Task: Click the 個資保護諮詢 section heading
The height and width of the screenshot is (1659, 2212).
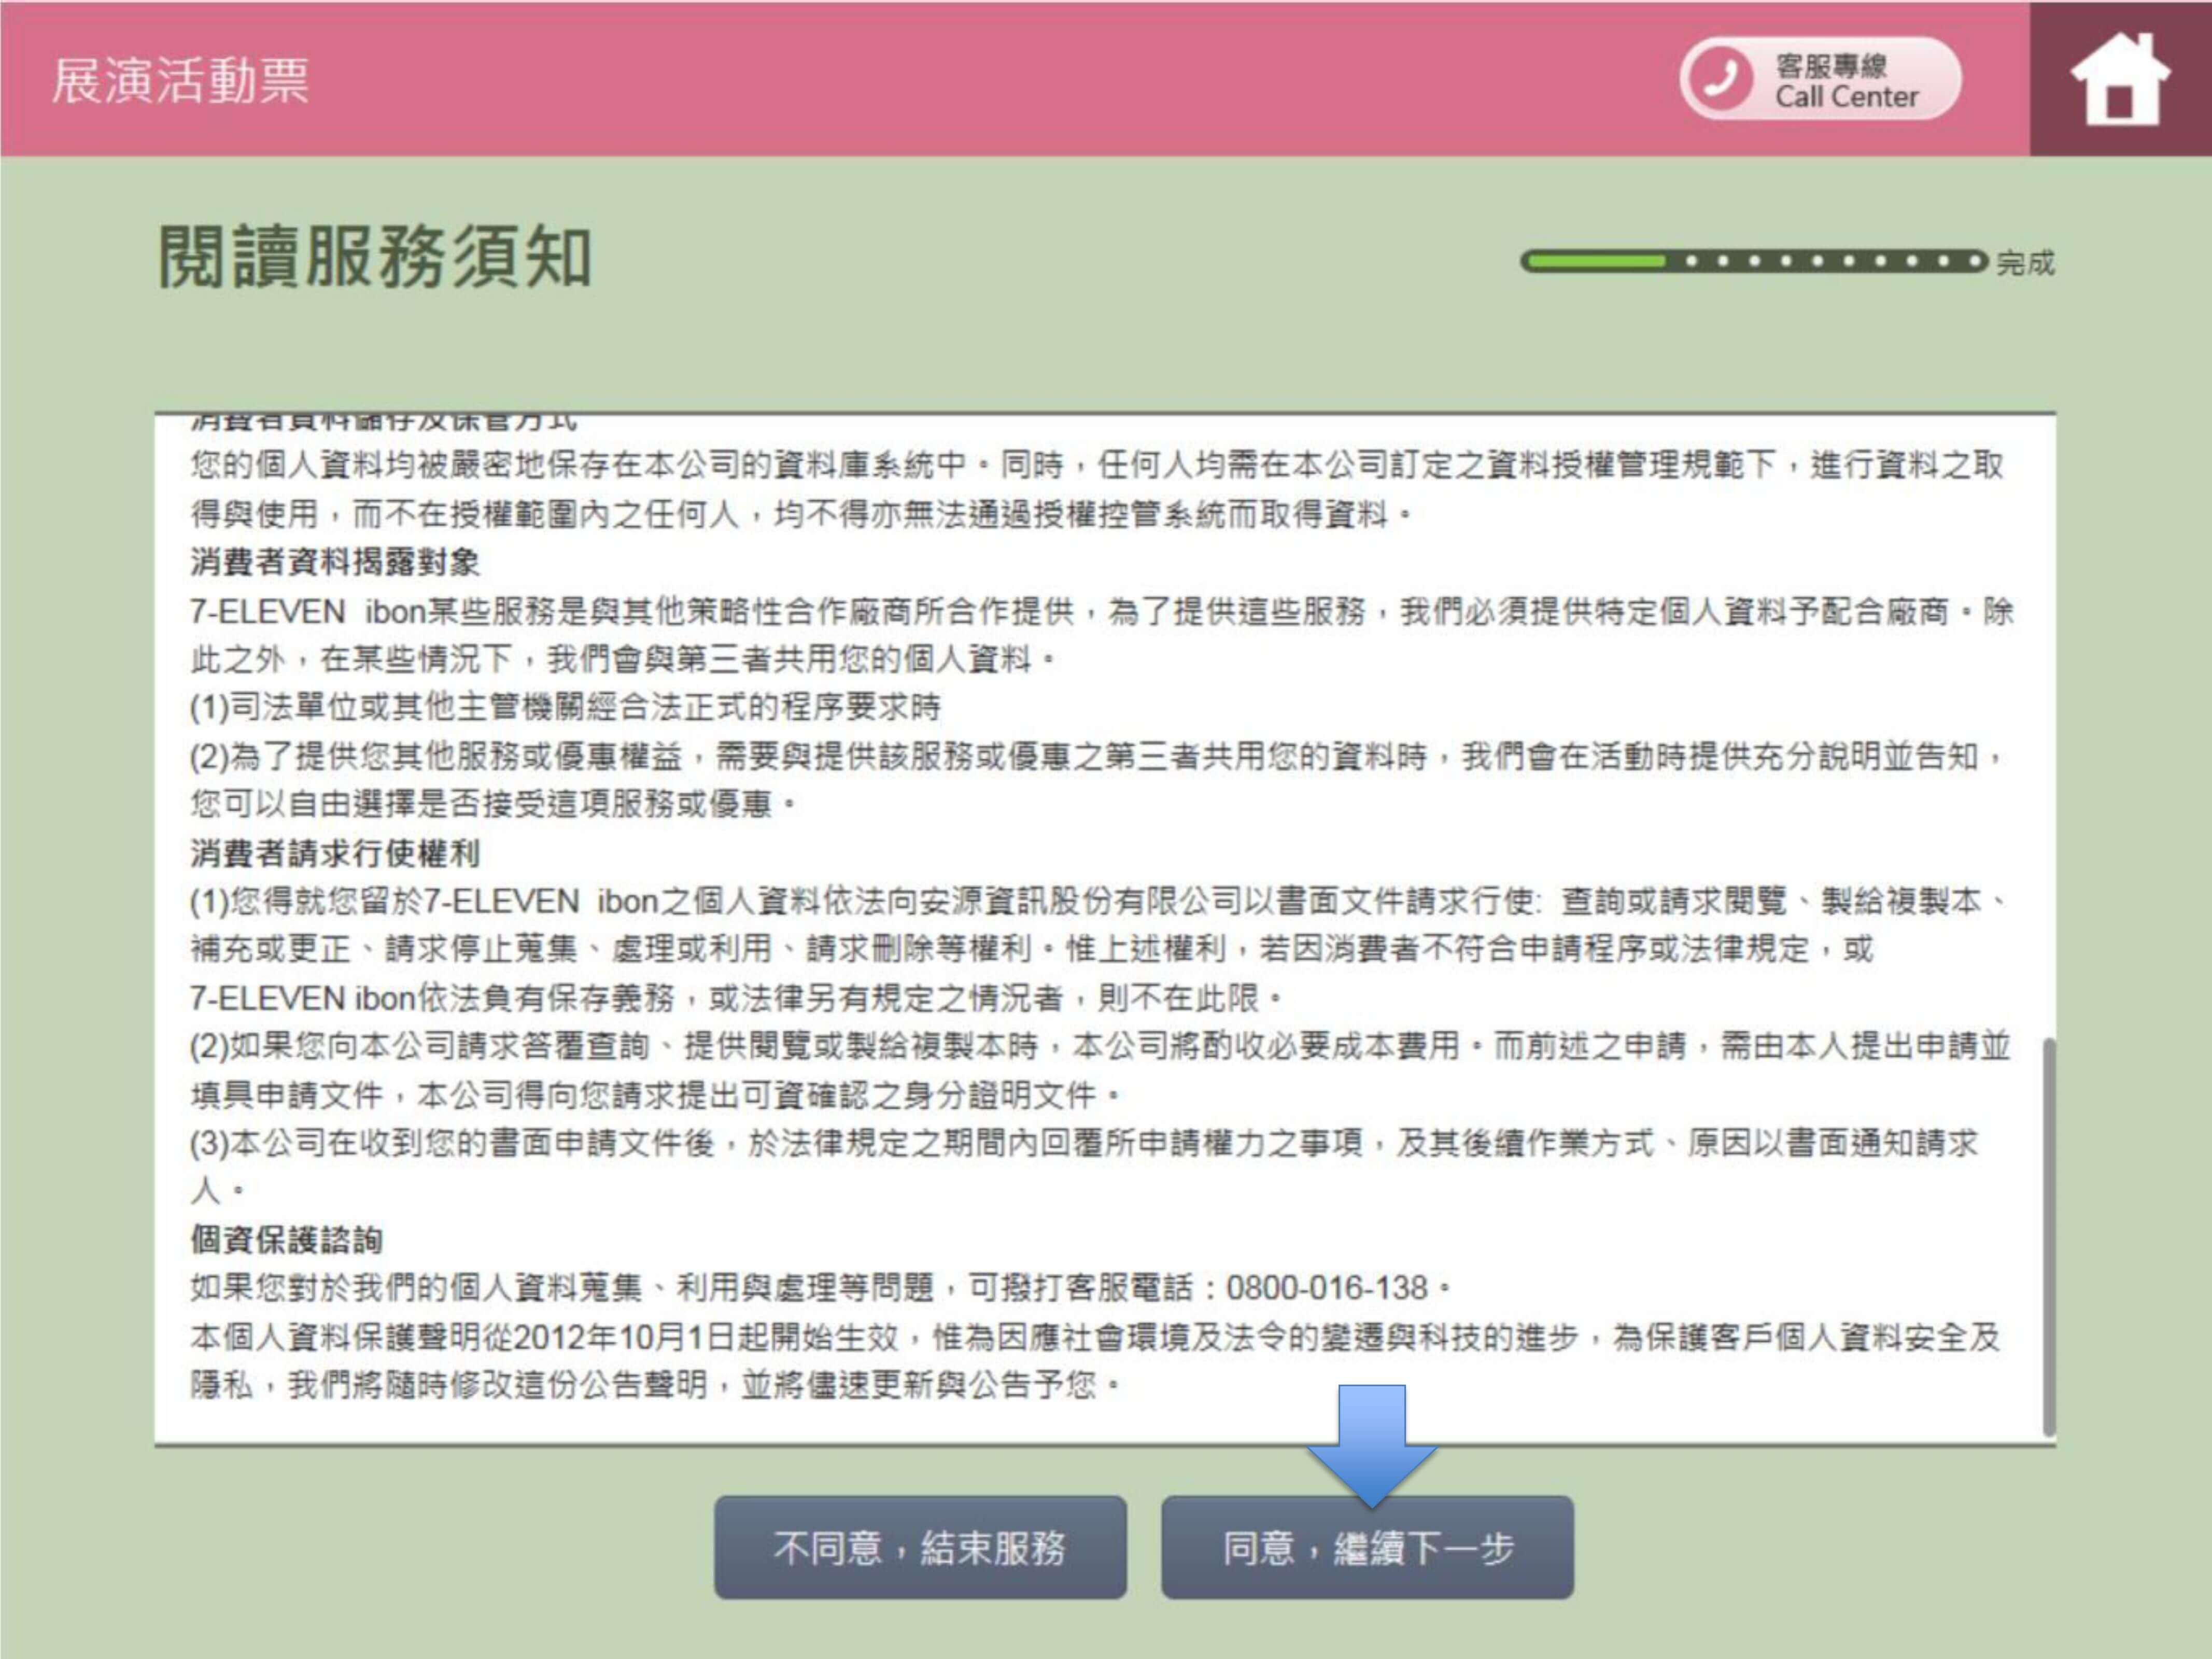Action: click(x=287, y=1240)
